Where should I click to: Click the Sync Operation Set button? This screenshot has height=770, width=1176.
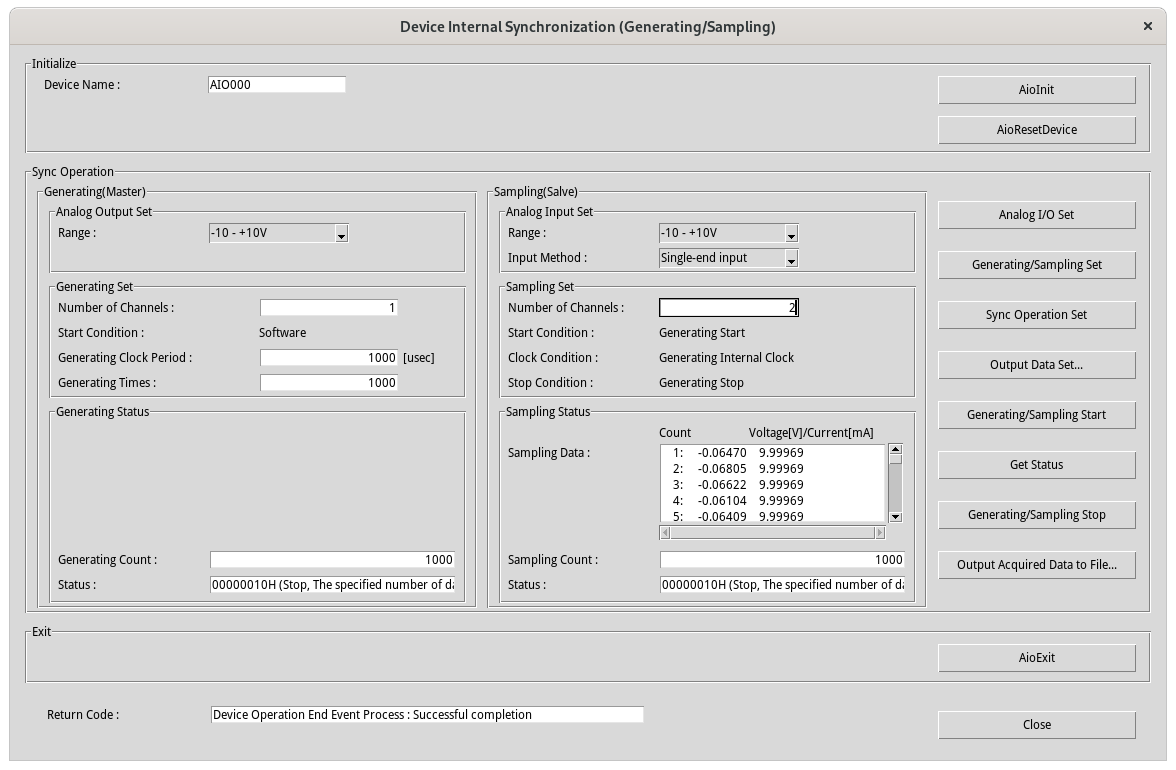coord(1036,315)
